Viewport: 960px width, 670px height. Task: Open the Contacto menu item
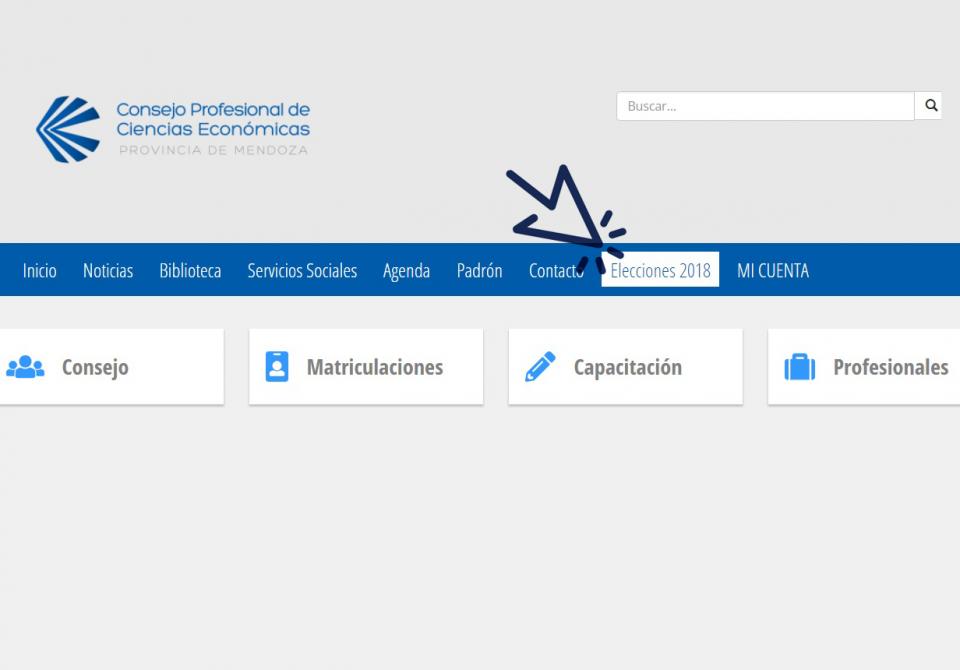point(557,270)
